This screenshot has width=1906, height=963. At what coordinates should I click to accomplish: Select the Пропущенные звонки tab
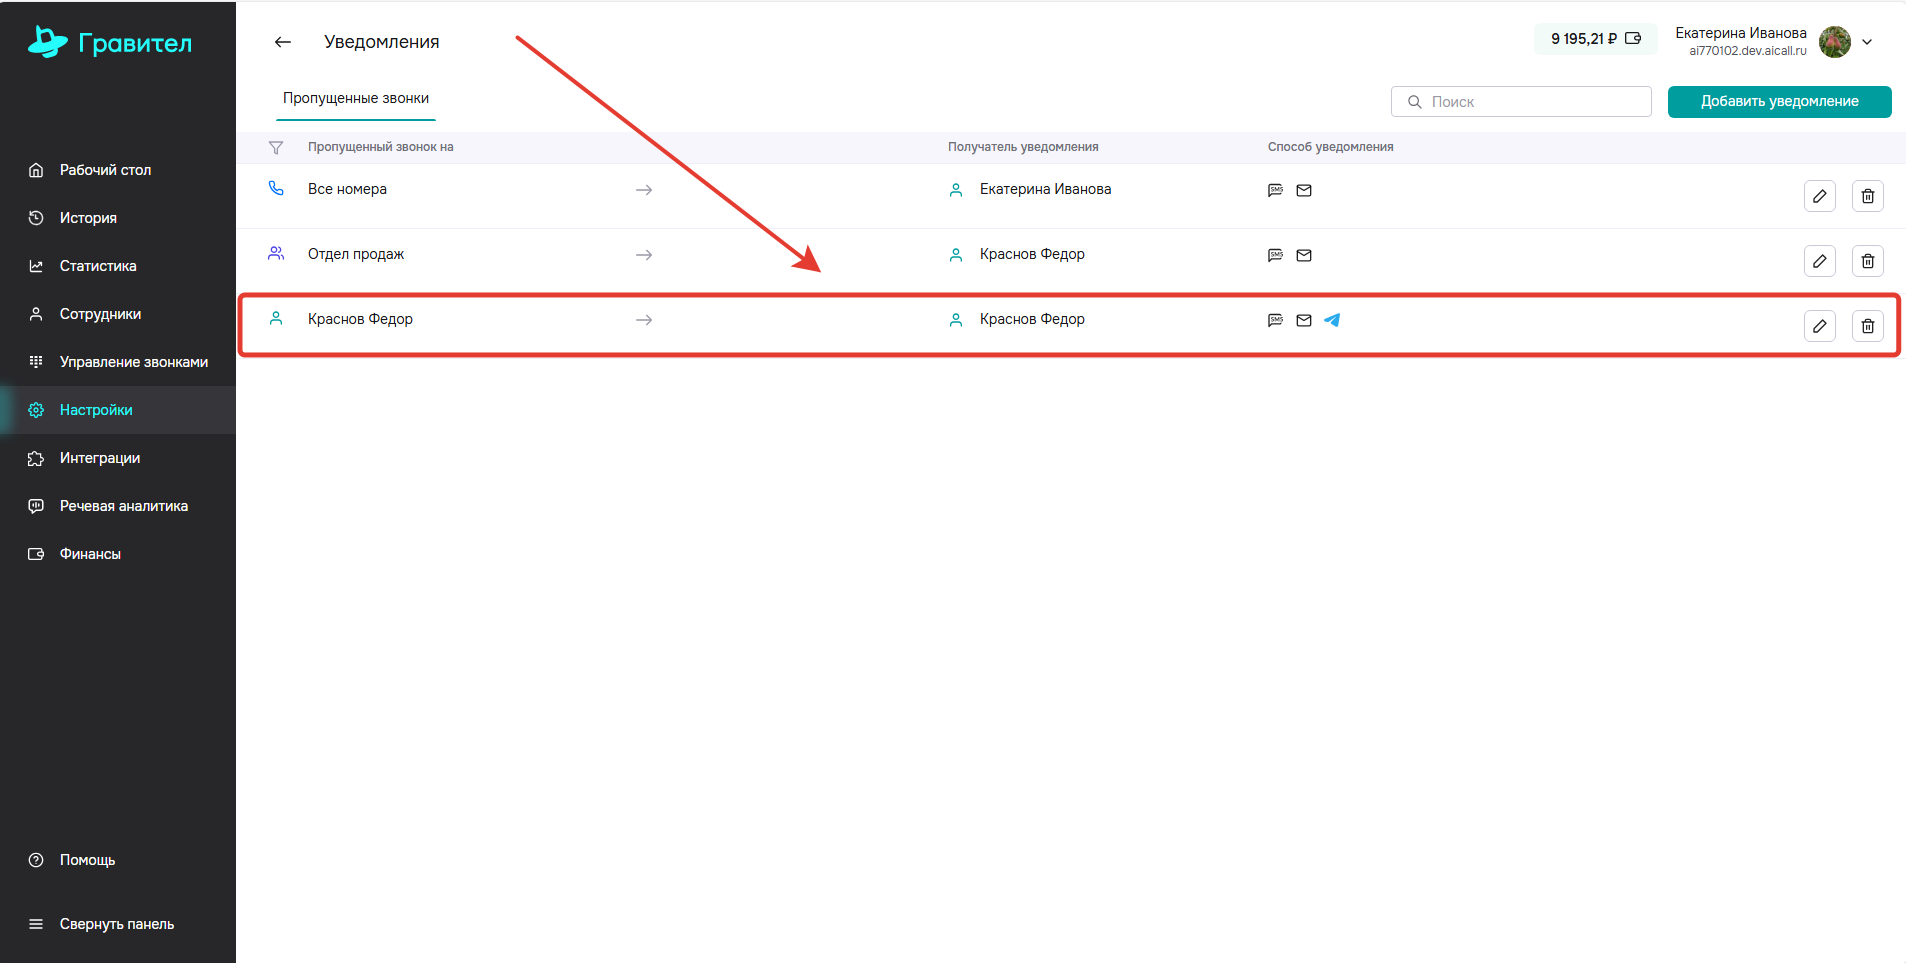tap(356, 98)
